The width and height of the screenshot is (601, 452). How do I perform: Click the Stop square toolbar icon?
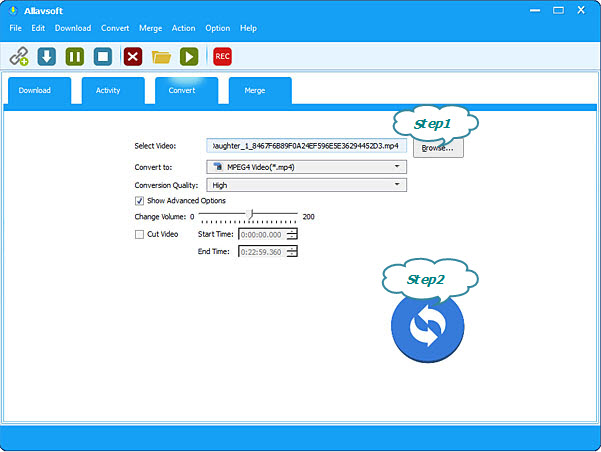pos(103,56)
